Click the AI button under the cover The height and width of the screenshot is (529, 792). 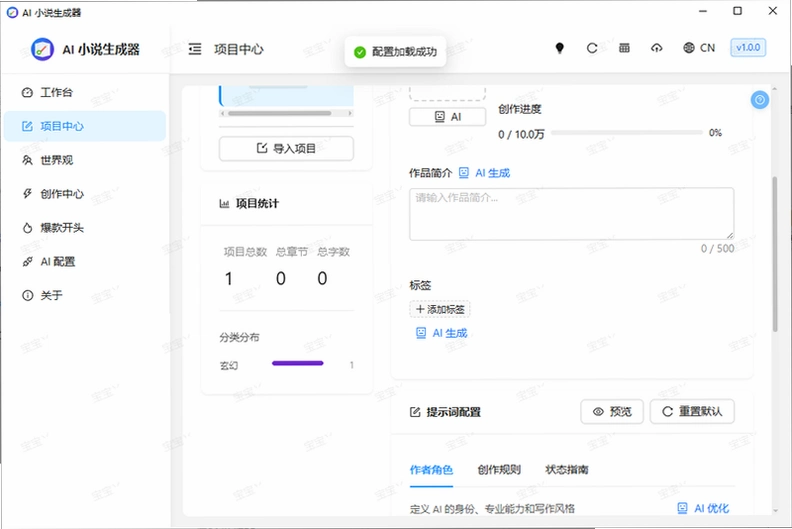click(448, 117)
